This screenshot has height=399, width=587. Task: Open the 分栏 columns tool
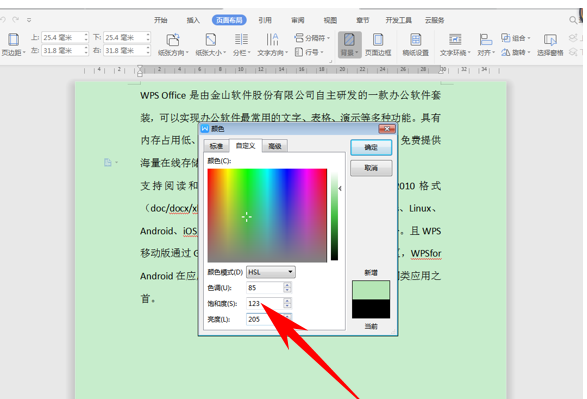pos(241,44)
